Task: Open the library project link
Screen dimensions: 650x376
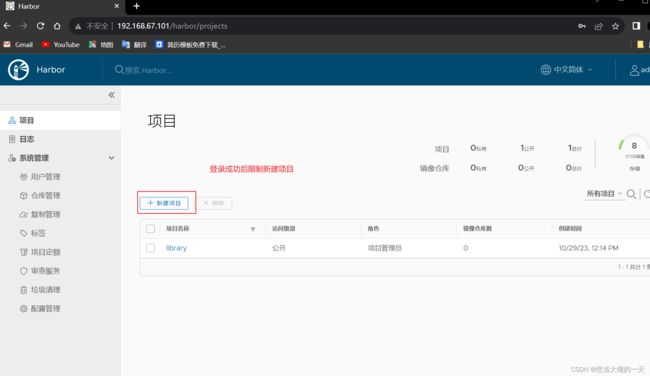Action: [176, 248]
